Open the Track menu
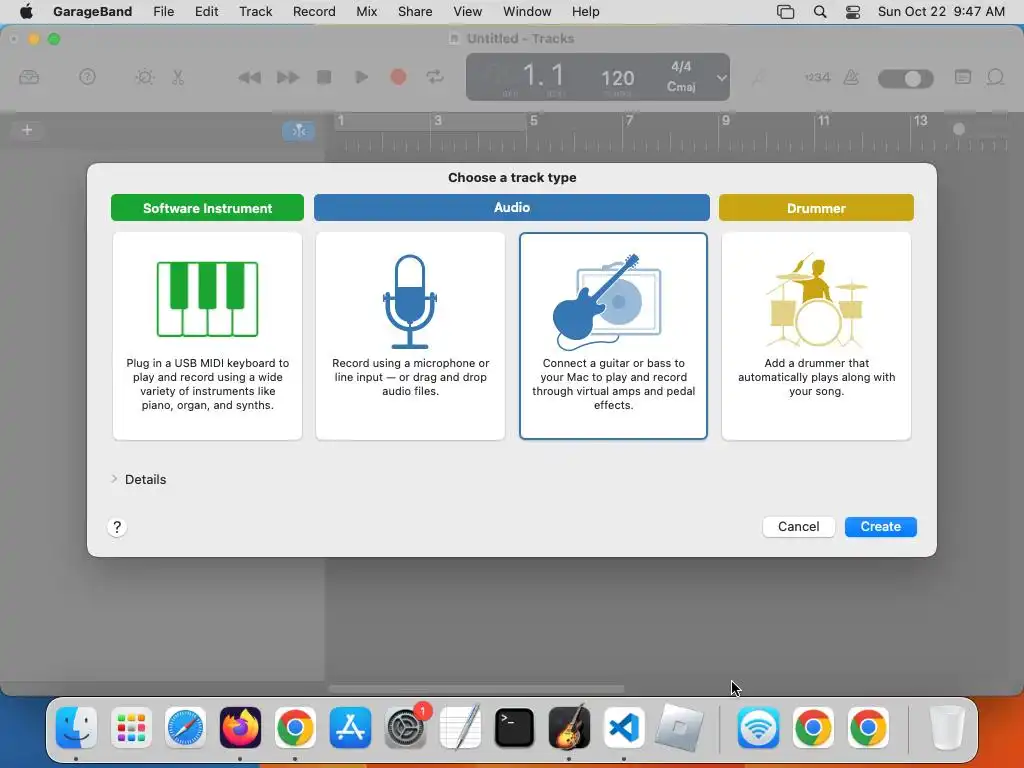Viewport: 1024px width, 768px height. tap(255, 11)
